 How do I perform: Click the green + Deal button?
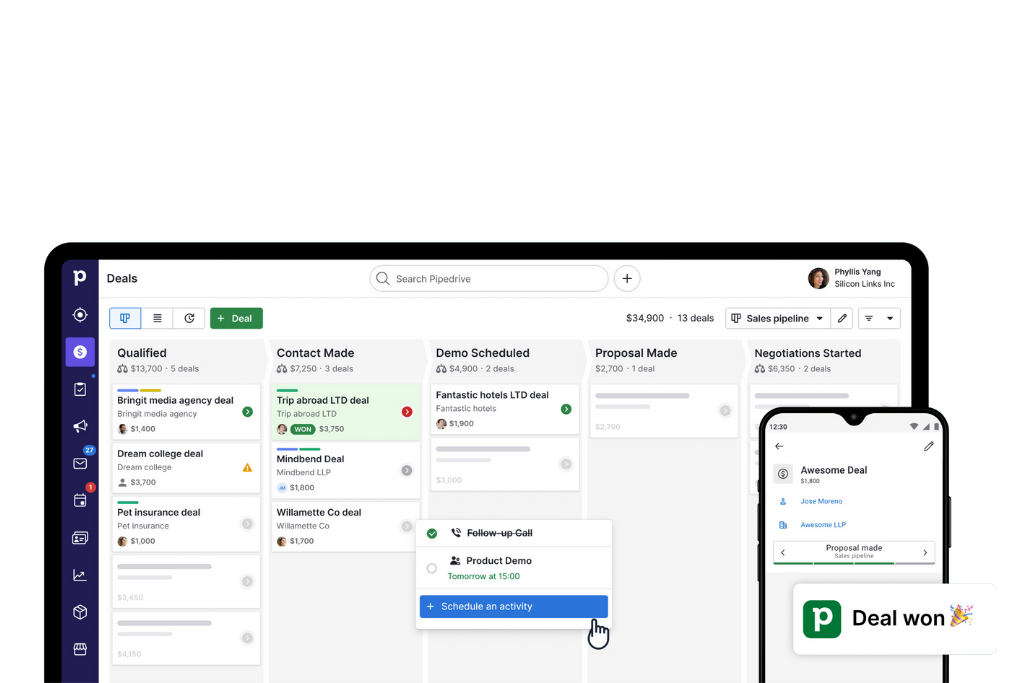236,318
